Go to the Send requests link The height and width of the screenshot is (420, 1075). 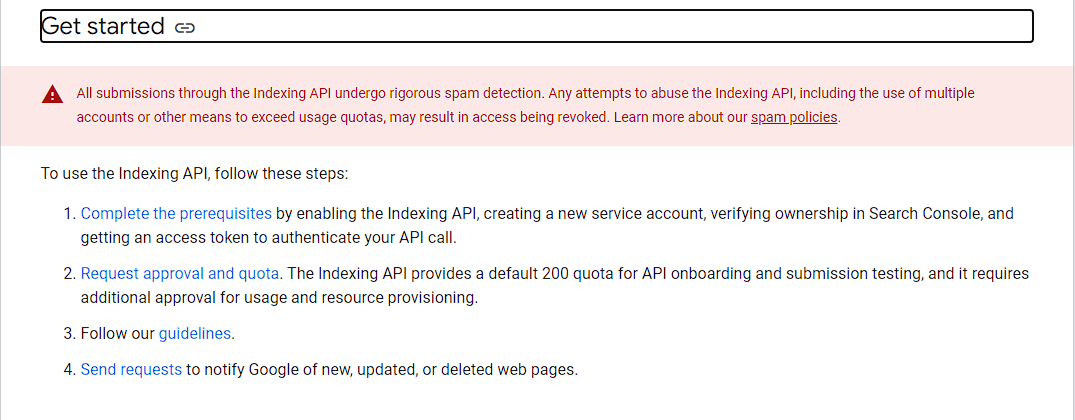131,370
